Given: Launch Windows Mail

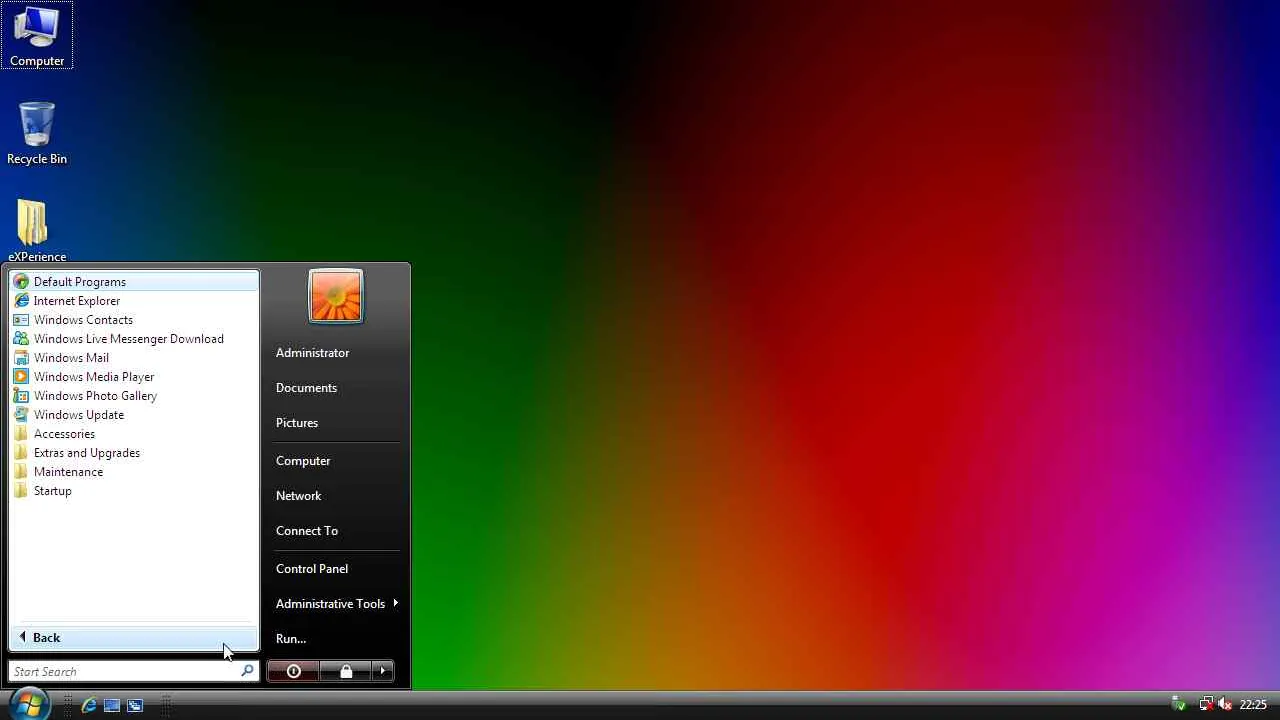Looking at the screenshot, I should (x=134, y=358).
